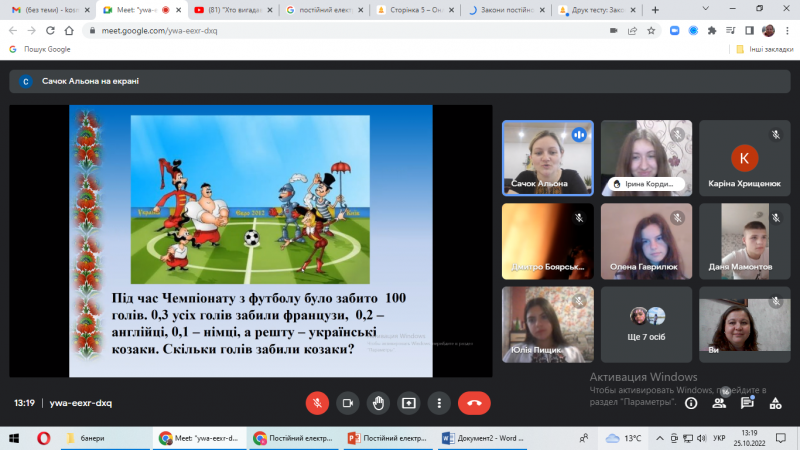Open Інші закладки folder
Image resolution: width=800 pixels, height=450 pixels.
tap(765, 49)
